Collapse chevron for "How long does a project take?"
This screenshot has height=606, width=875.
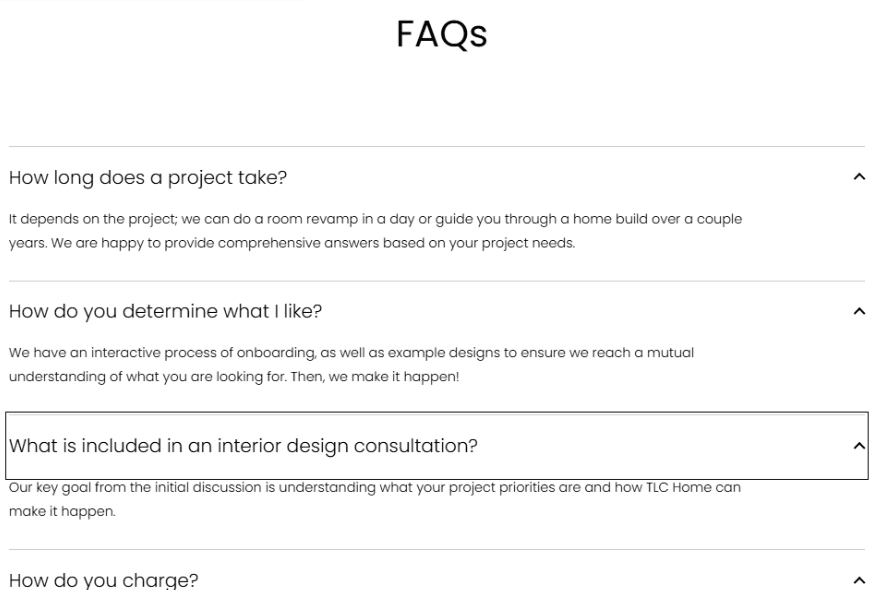click(x=858, y=177)
